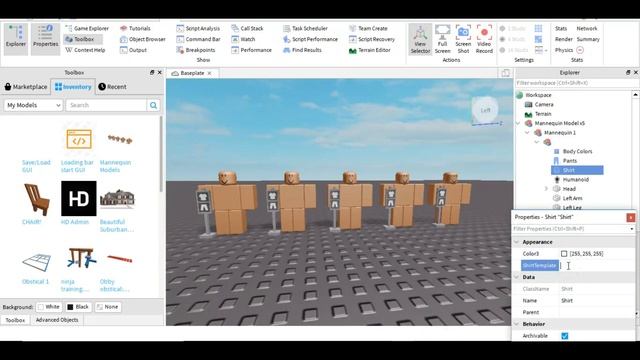
Task: Open the Watch window
Action: [x=243, y=39]
